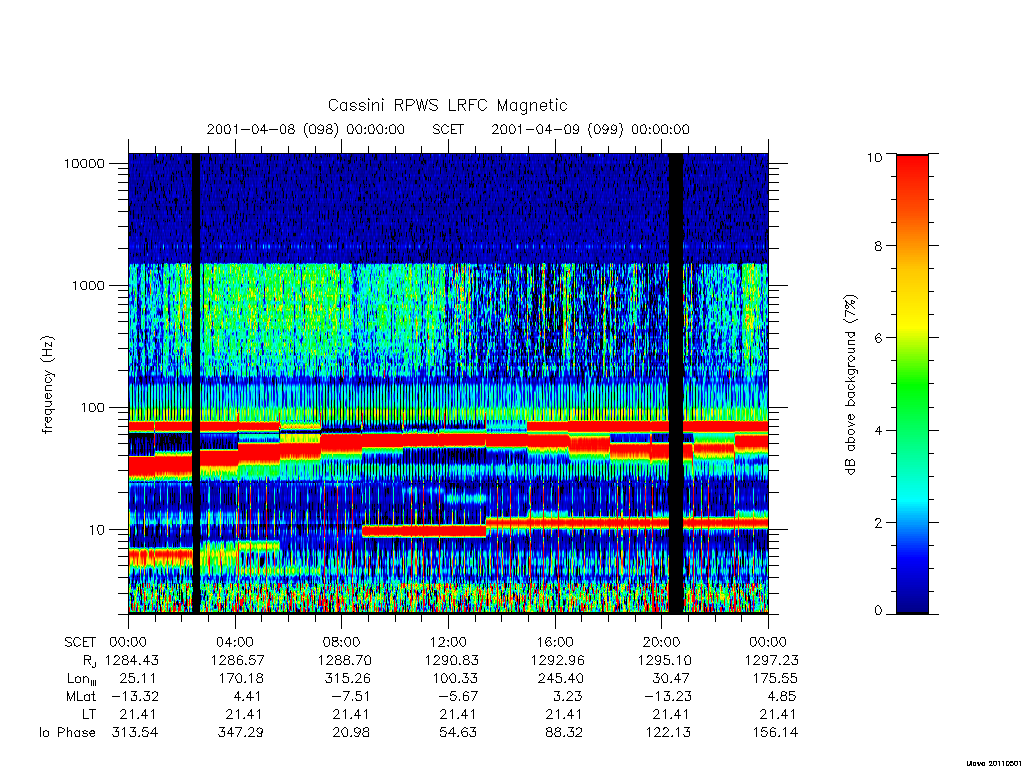Click the SCET 04:00 time tick label
Screen dimensions: 1024x768
coord(234,642)
